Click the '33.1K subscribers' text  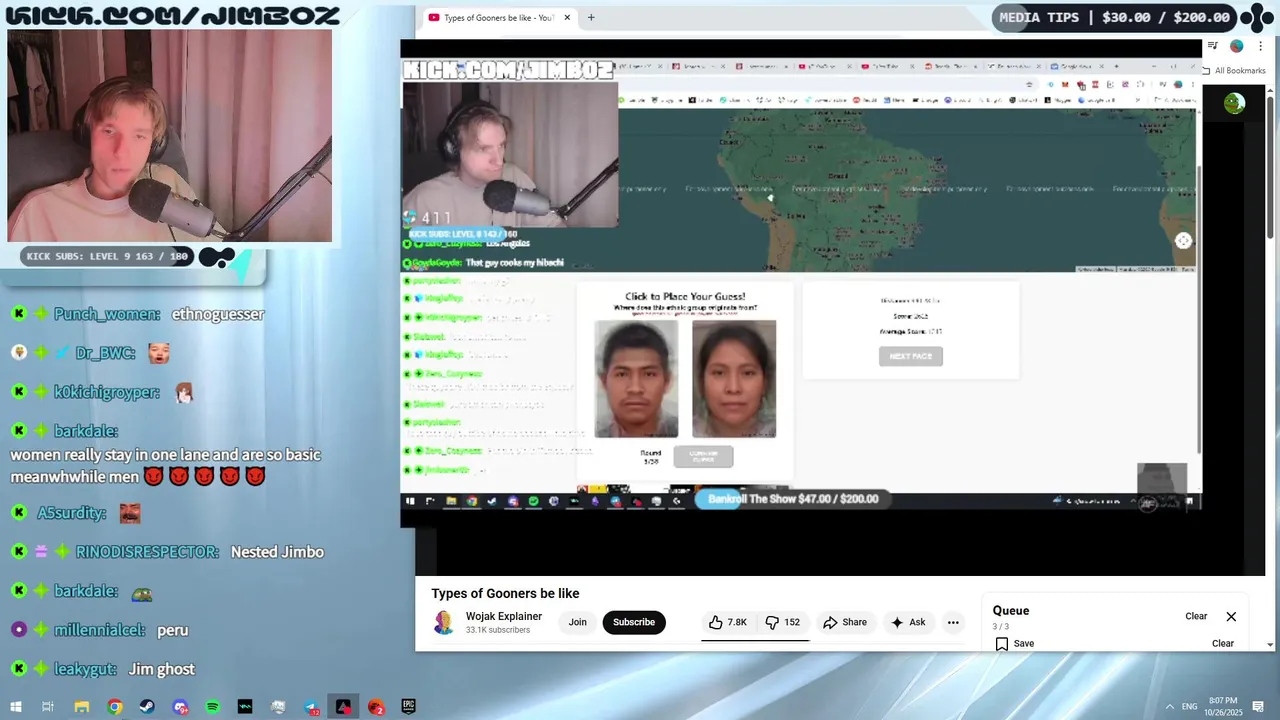(x=498, y=630)
